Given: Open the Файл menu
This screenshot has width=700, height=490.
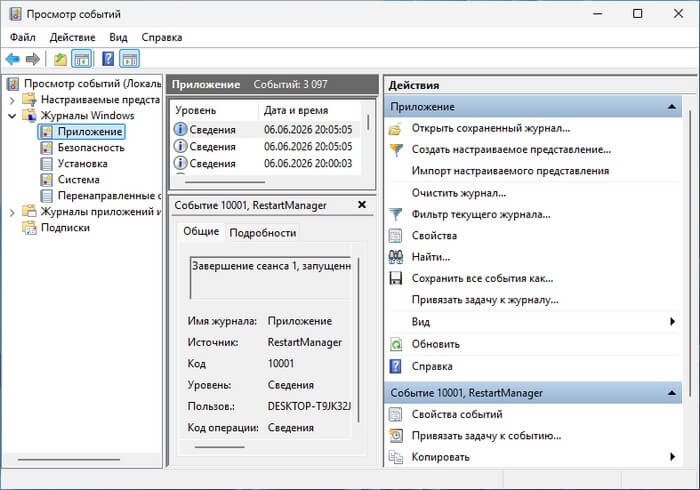Looking at the screenshot, I should point(23,37).
